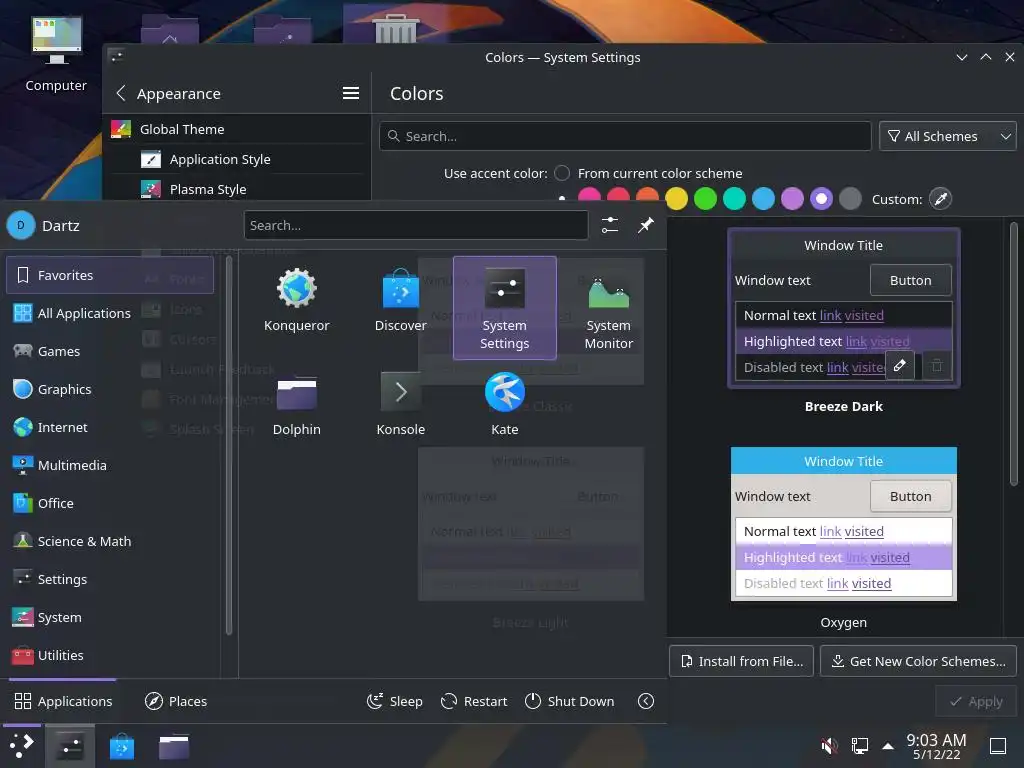
Task: Open Utilities category
Action: tap(110, 654)
